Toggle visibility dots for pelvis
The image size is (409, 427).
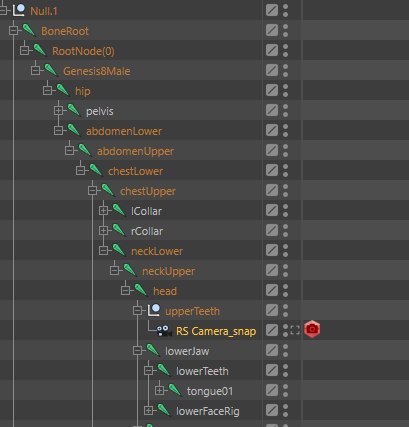tap(285, 110)
